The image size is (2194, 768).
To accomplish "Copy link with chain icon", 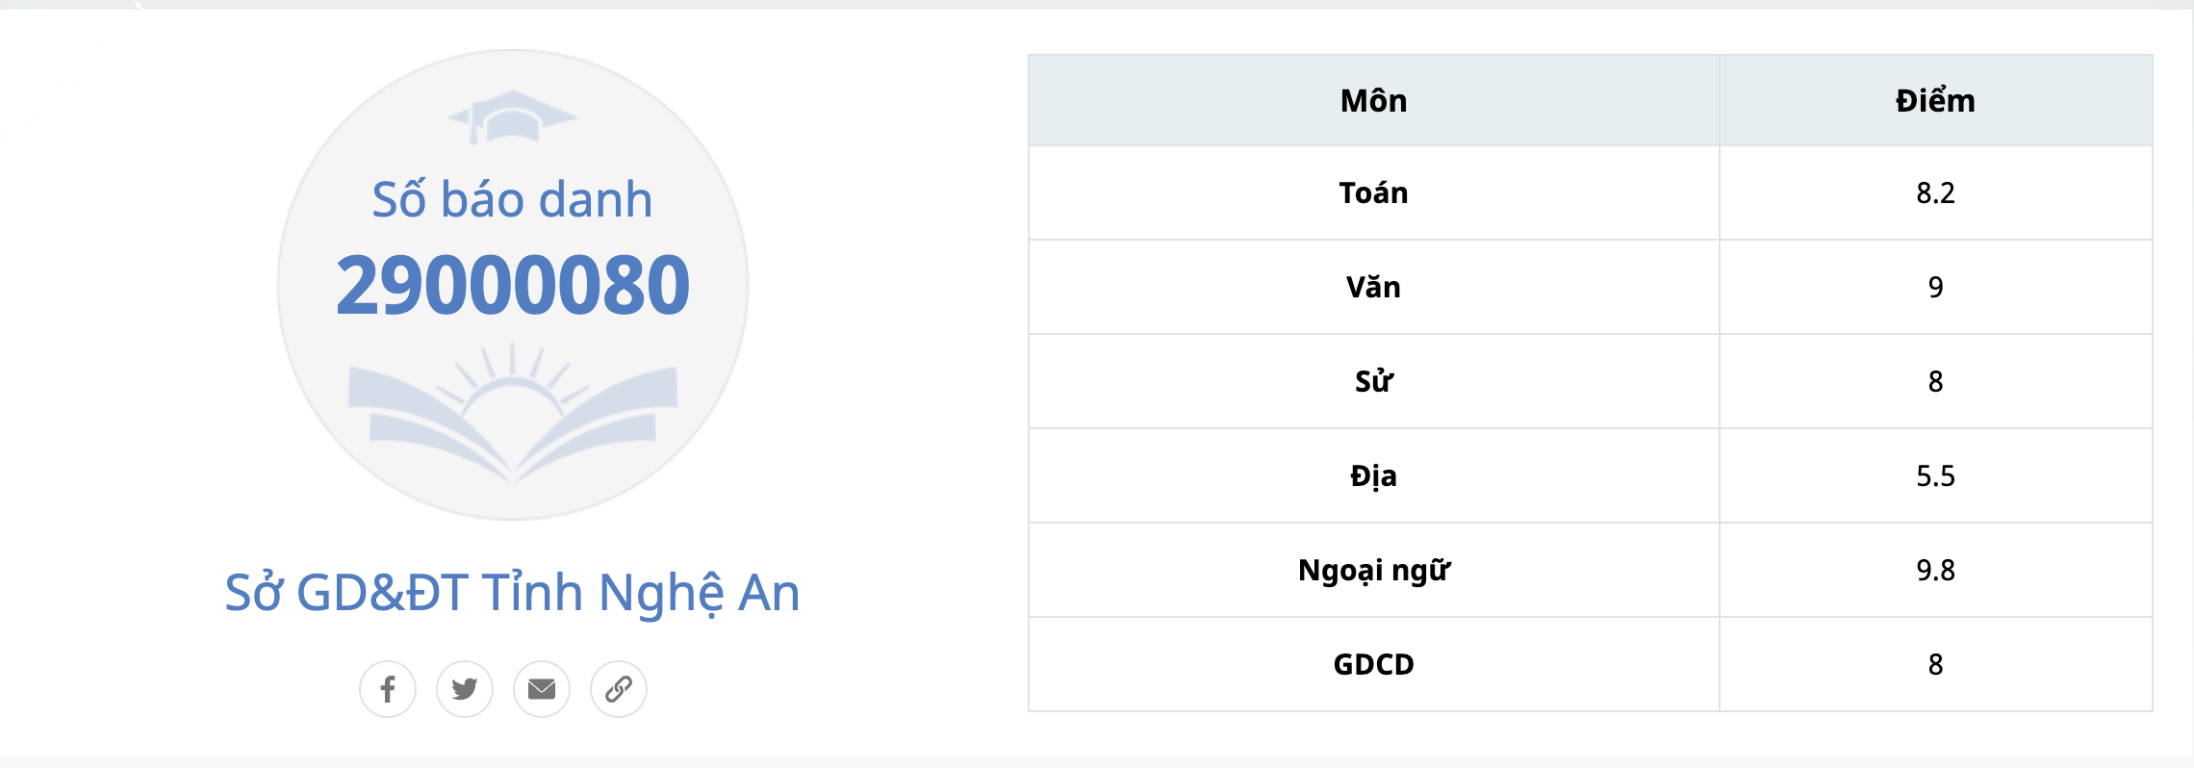I will 619,689.
